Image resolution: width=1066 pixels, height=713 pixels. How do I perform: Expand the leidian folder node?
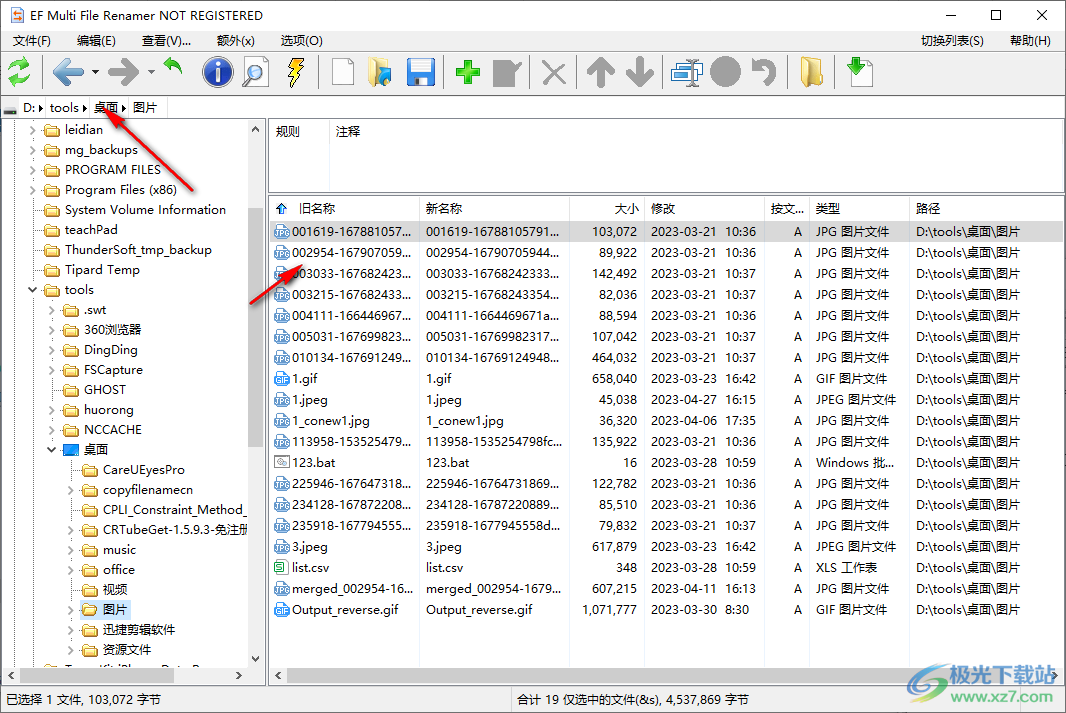32,130
